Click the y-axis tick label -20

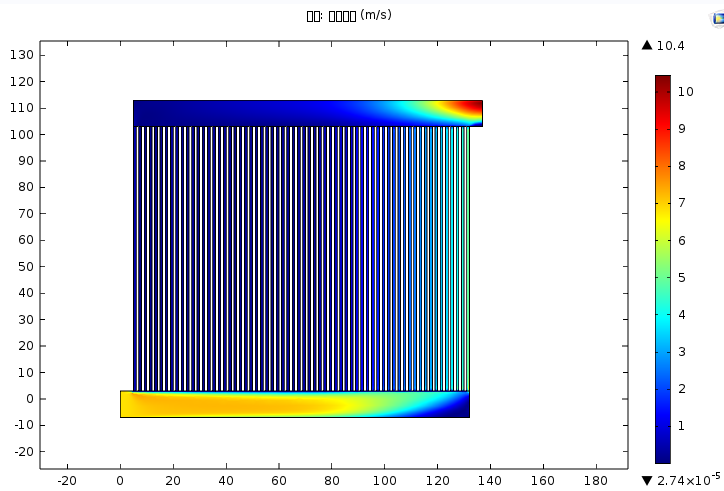(24, 451)
